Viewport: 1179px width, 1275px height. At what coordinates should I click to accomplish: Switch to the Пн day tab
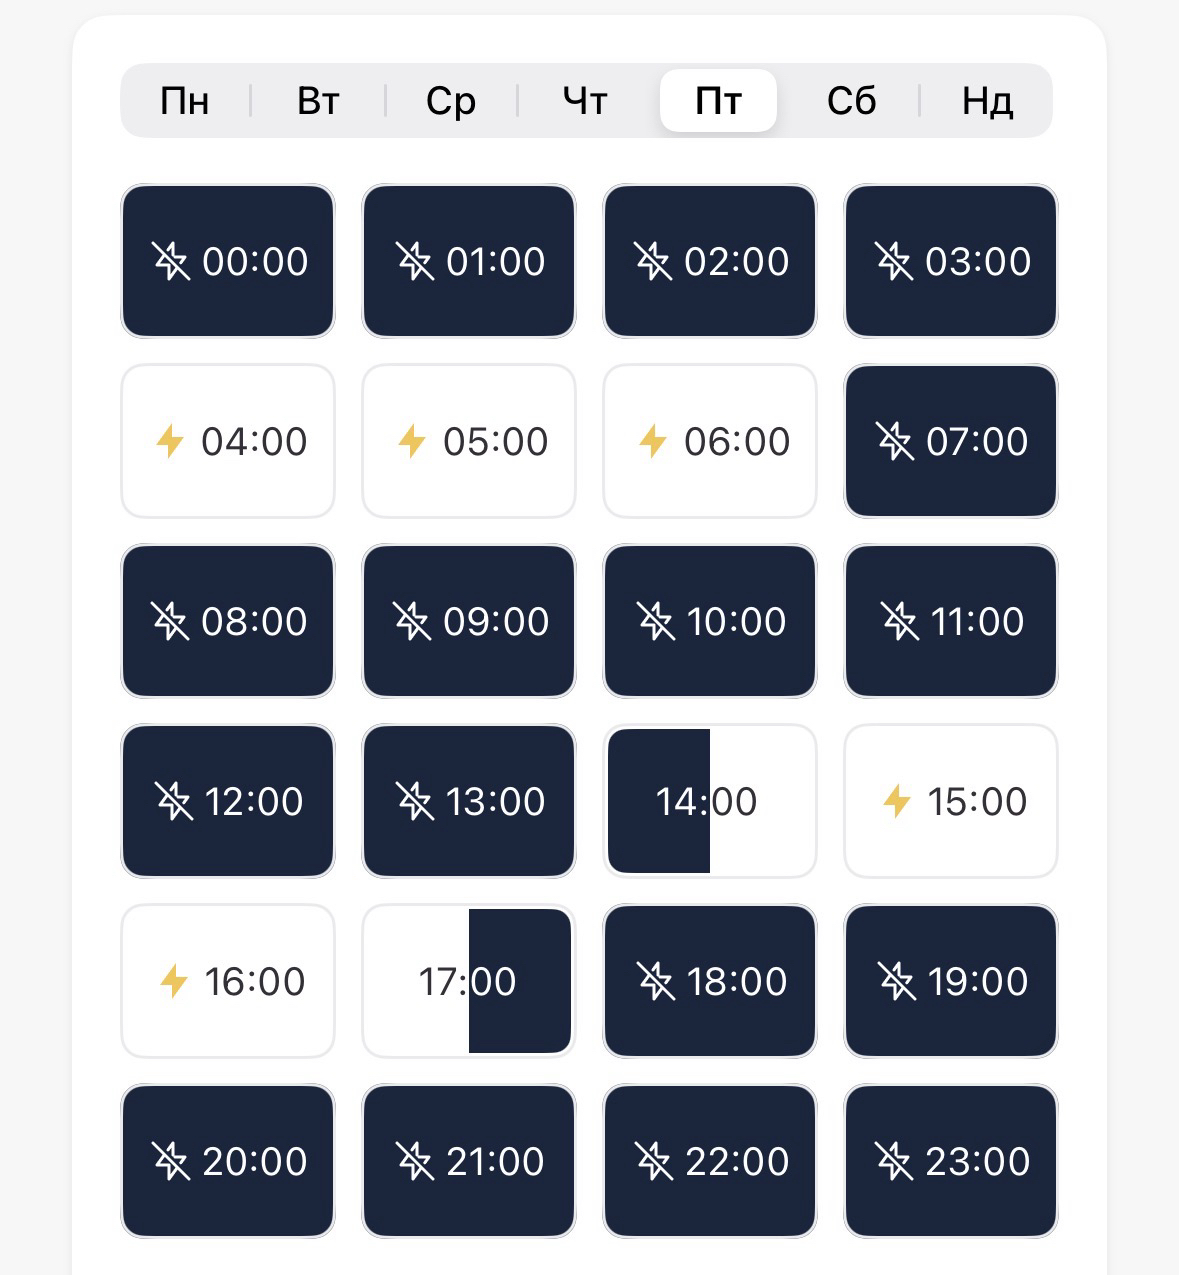185,101
